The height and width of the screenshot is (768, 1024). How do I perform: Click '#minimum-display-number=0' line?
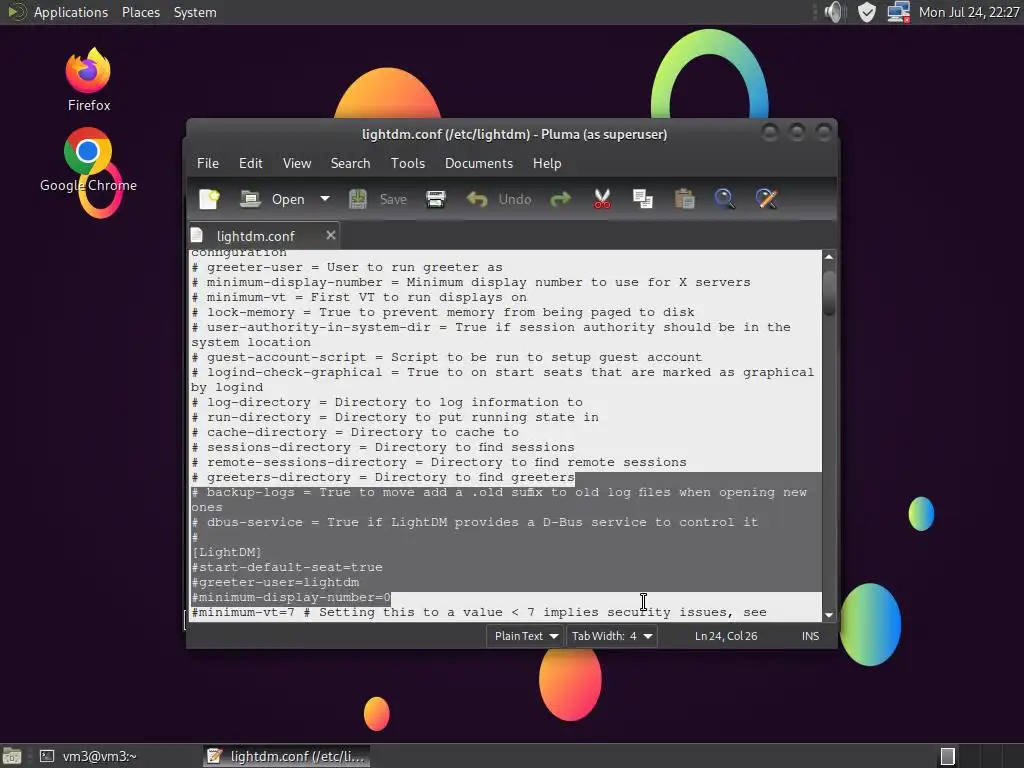(291, 598)
